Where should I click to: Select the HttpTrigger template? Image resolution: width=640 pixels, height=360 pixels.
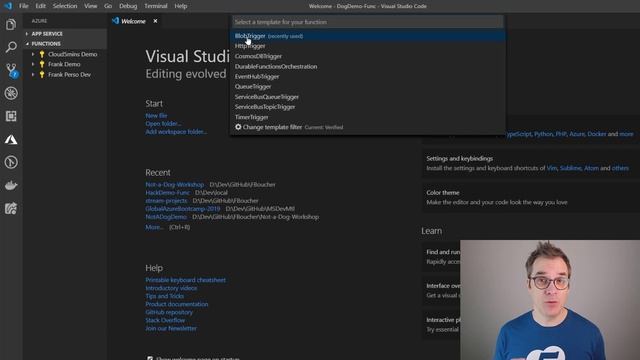point(367,46)
